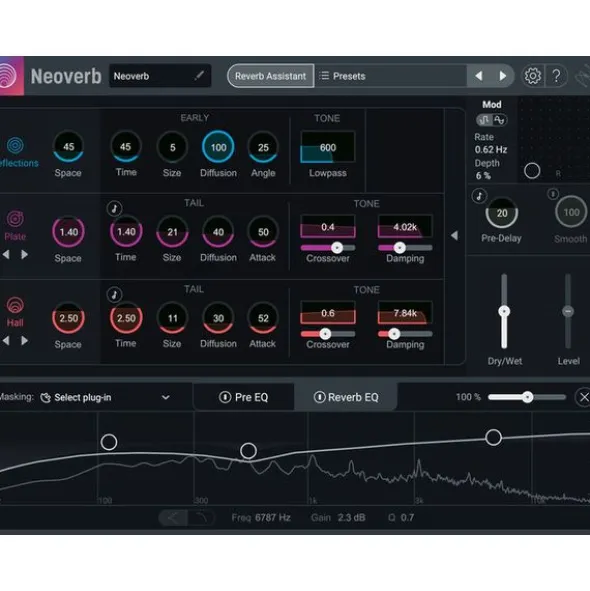Screen dimensions: 590x591
Task: Toggle tempo sync note icon in Plate Tail
Action: pos(114,208)
